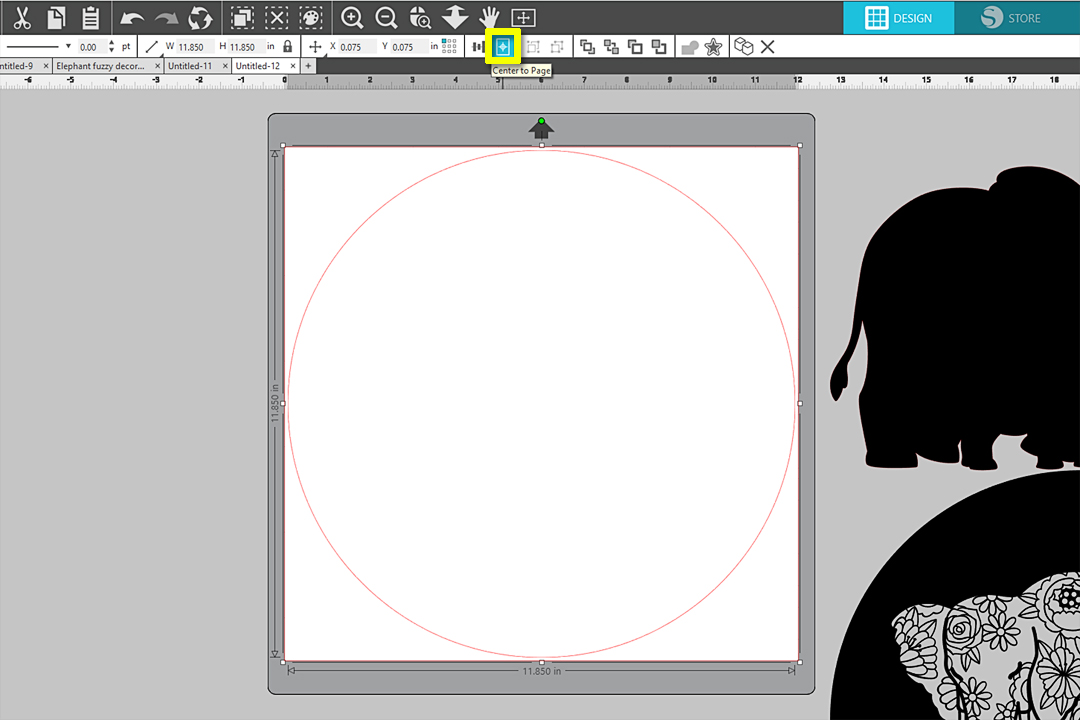Click the H height field
The height and width of the screenshot is (720, 1080).
[245, 47]
